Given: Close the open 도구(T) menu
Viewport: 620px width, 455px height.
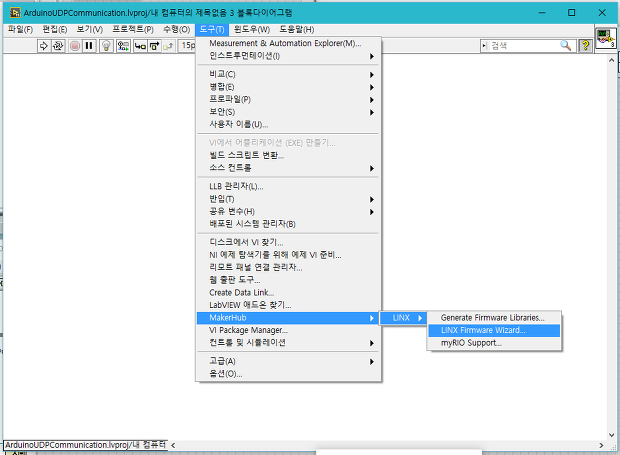Looking at the screenshot, I should (x=212, y=29).
